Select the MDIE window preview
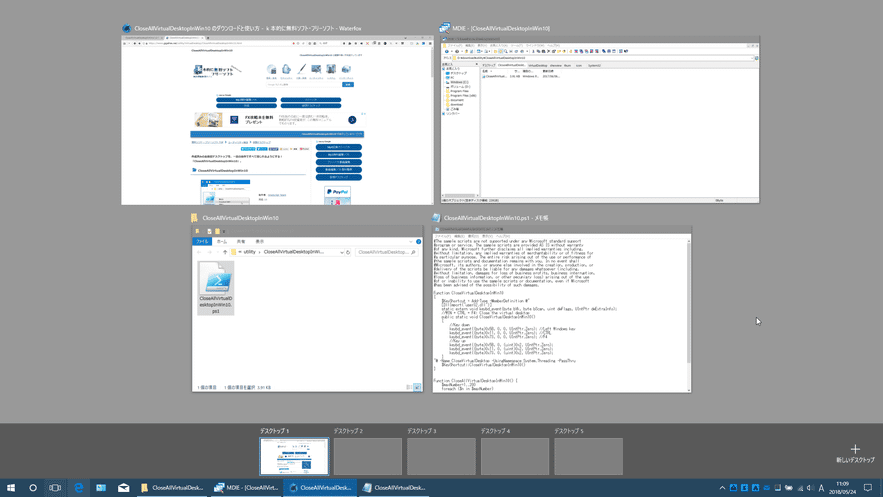The height and width of the screenshot is (497, 883). click(600, 120)
